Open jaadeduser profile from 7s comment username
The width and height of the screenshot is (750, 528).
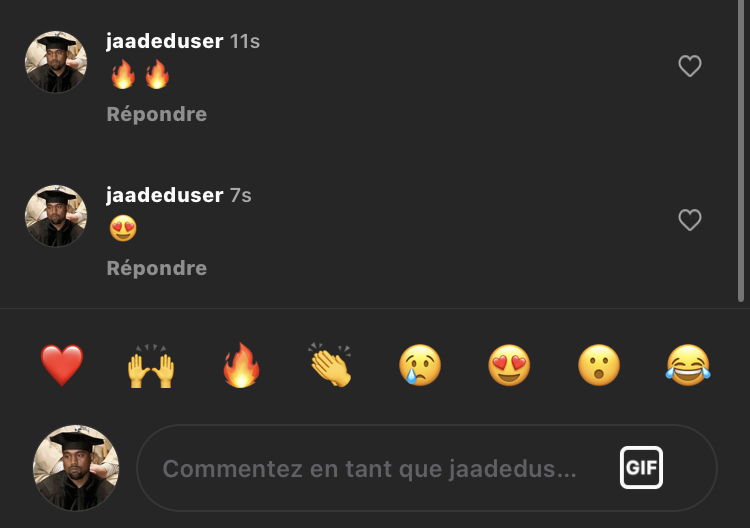pos(165,195)
